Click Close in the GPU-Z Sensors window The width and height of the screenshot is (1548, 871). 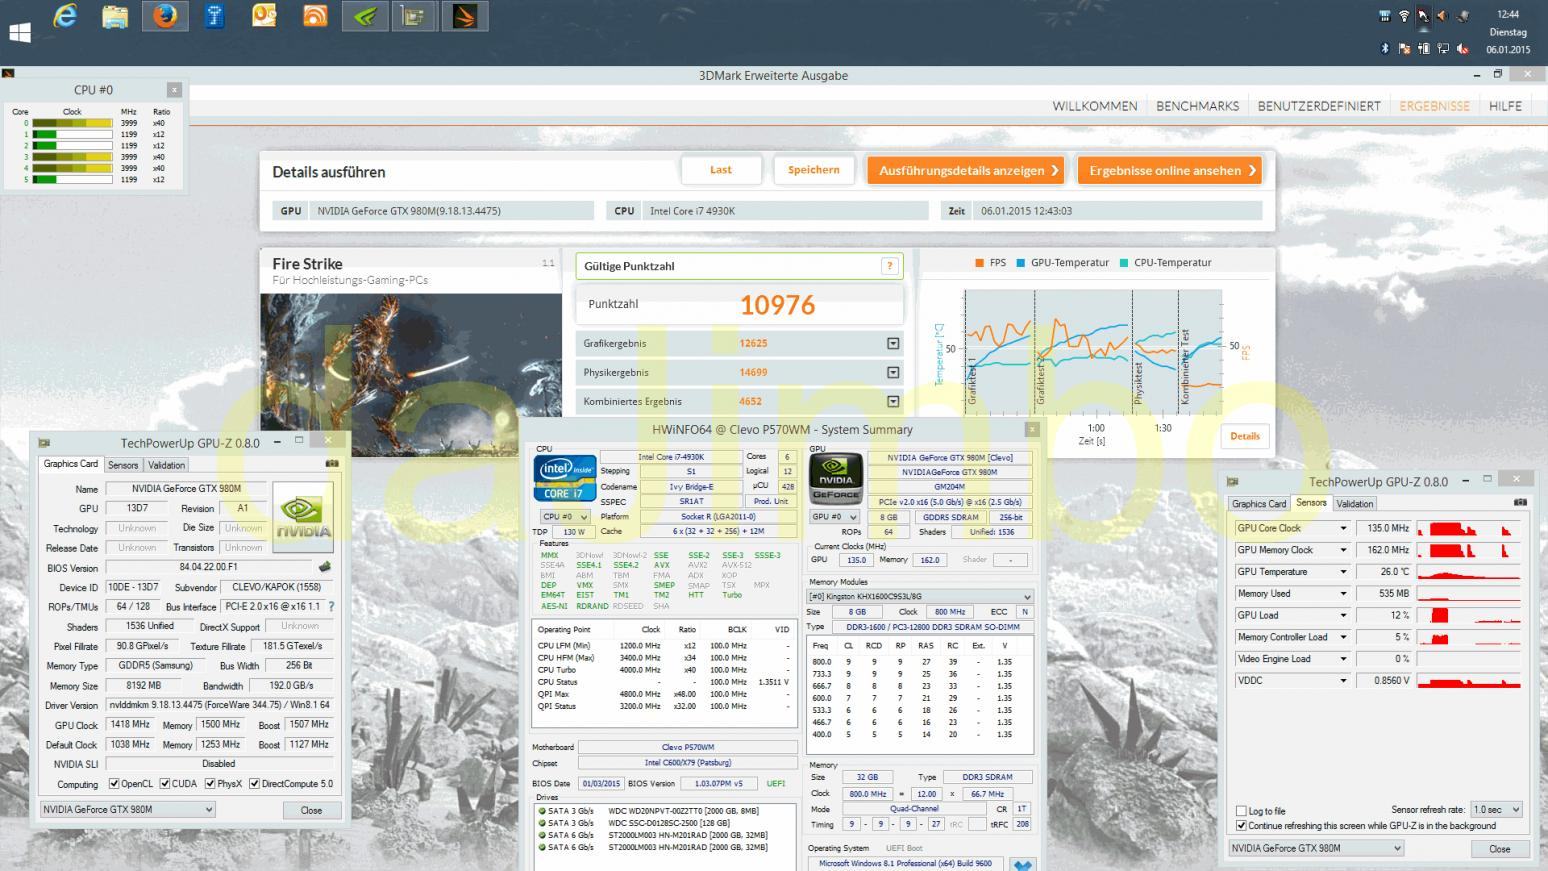click(1500, 848)
